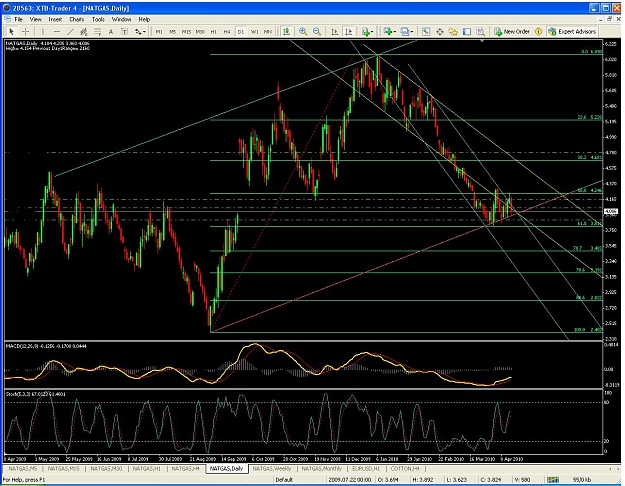This screenshot has width=625, height=486.
Task: Switch to the COTTON,H4 chart tab
Action: [x=405, y=469]
